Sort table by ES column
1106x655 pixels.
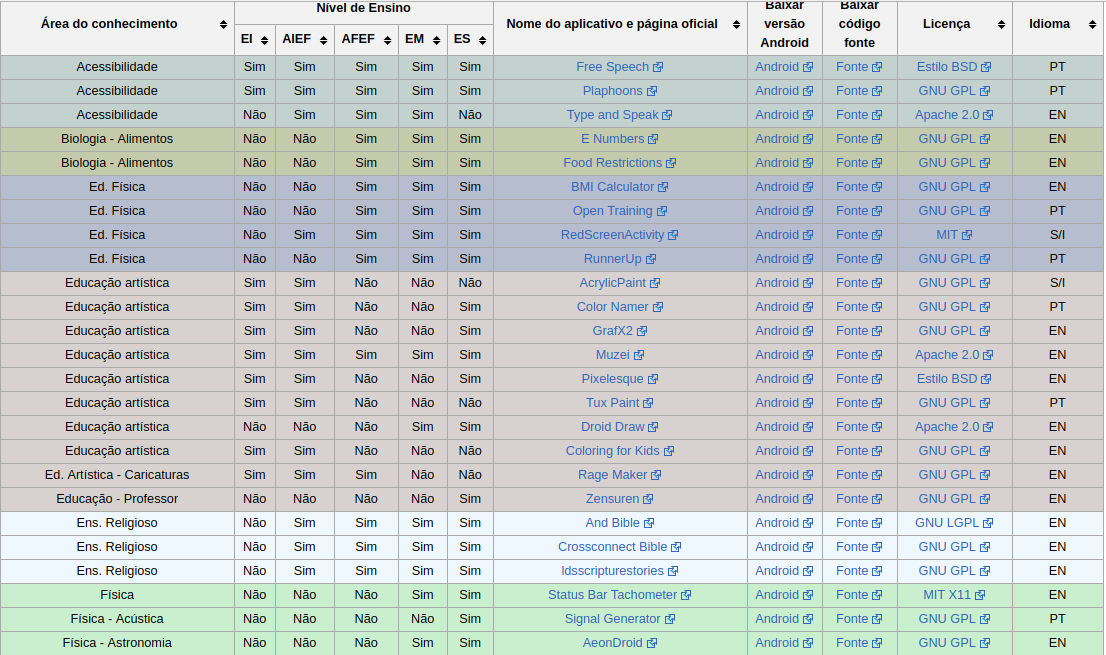482,40
